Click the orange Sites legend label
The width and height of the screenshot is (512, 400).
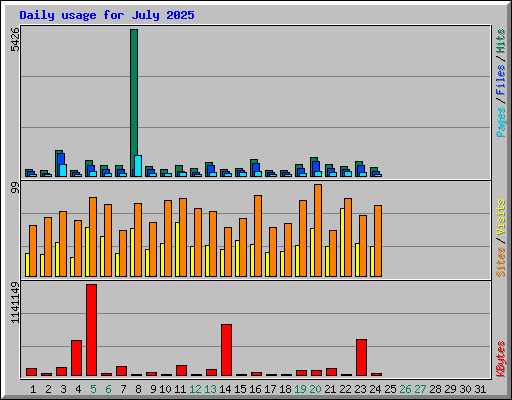500,262
